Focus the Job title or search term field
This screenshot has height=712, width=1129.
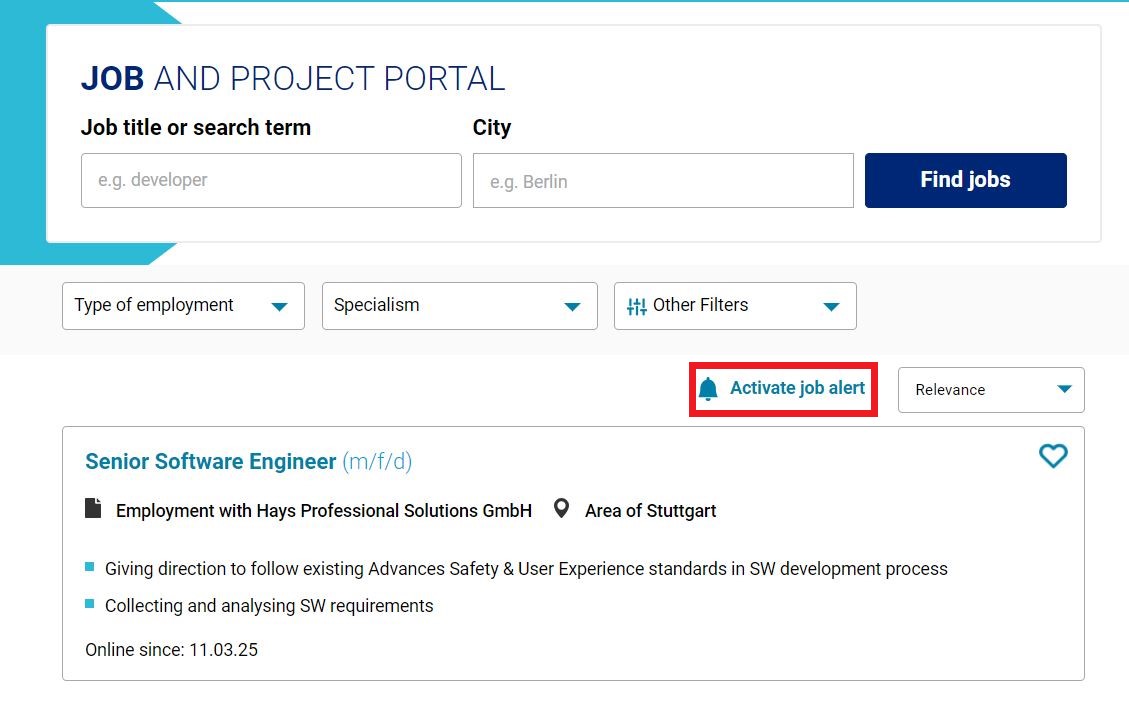271,181
